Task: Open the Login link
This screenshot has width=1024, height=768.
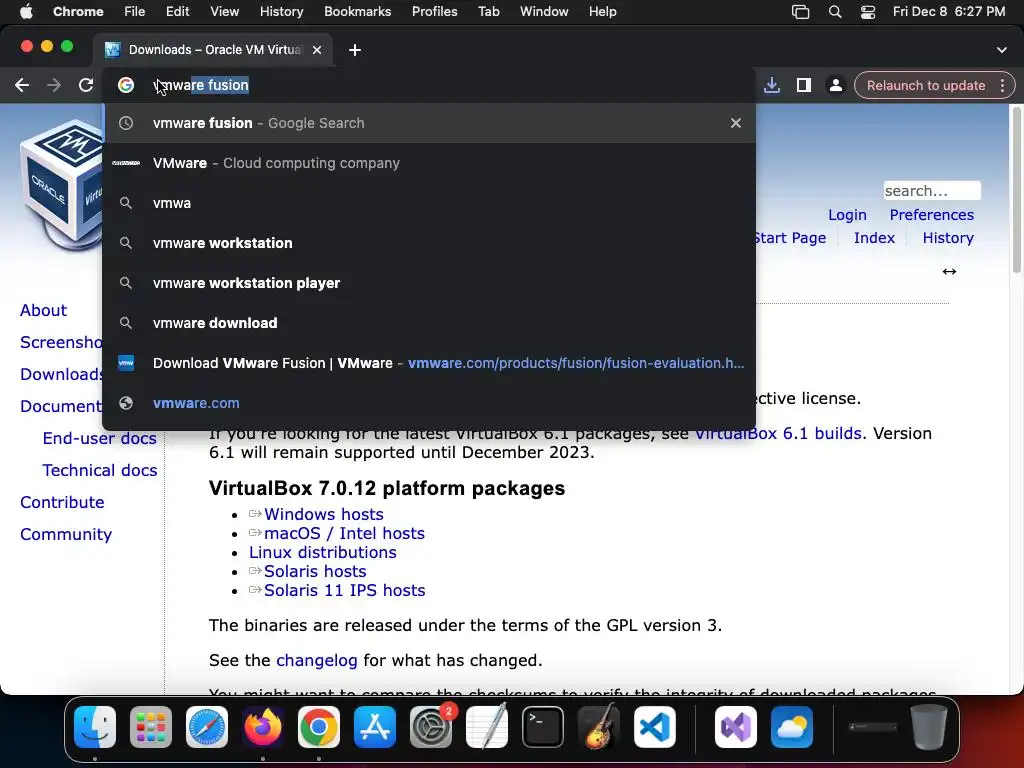Action: point(847,215)
